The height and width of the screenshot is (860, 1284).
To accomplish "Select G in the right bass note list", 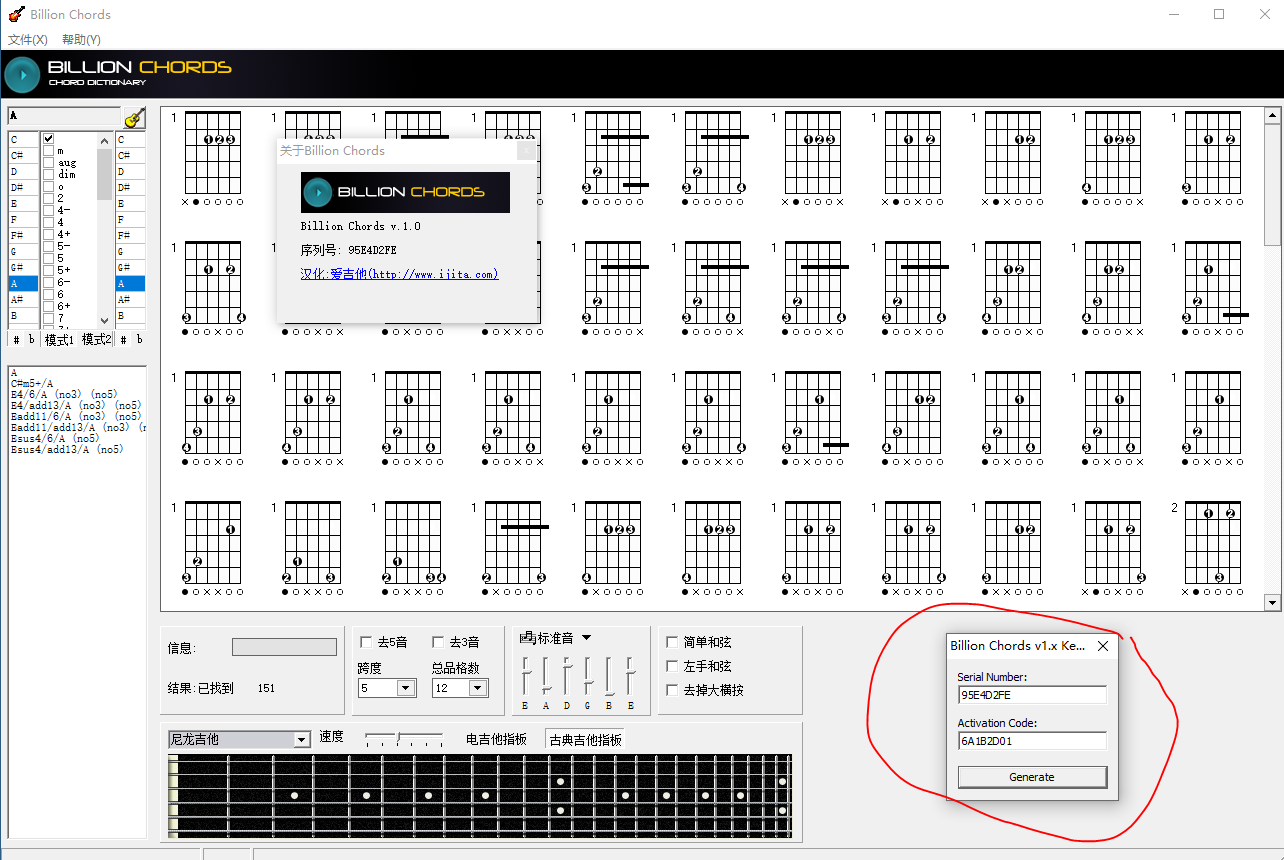I will click(131, 252).
